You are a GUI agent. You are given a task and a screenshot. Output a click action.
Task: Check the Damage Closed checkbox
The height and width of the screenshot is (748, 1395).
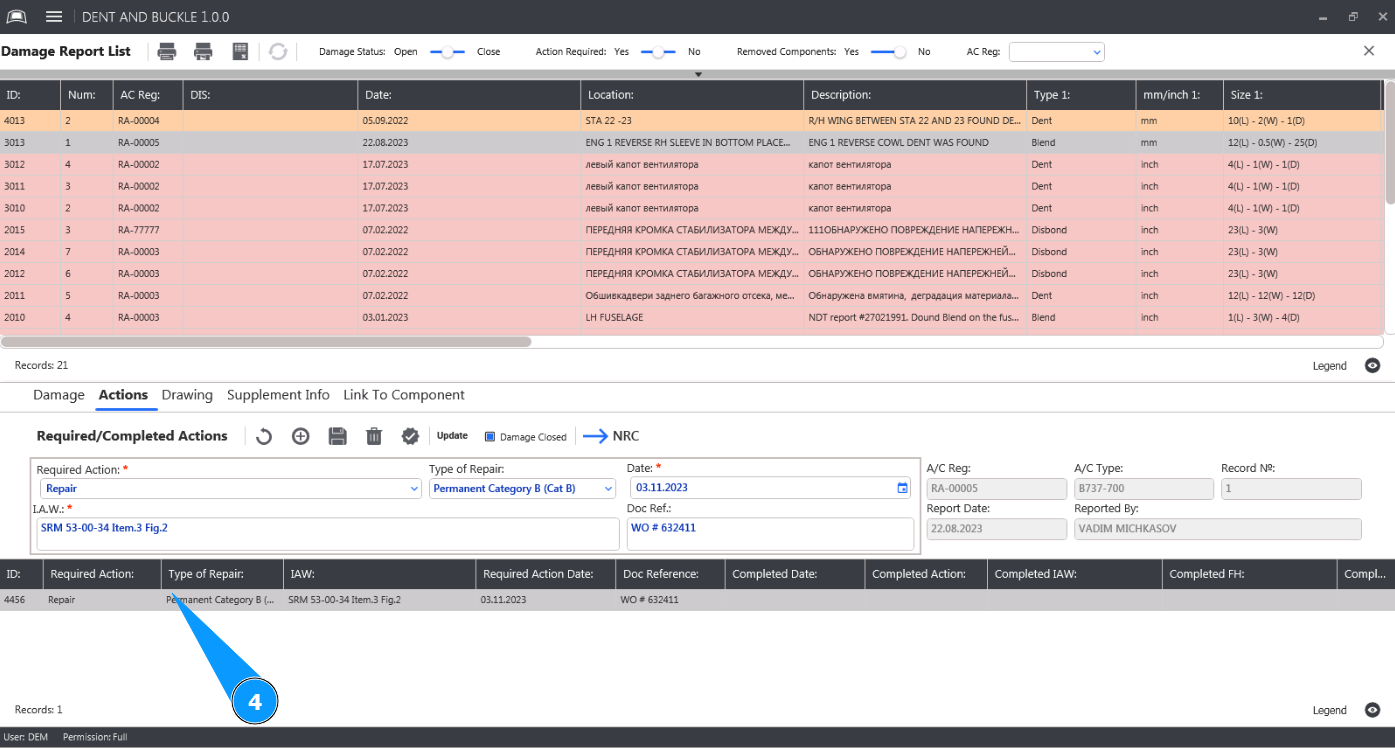[x=490, y=437]
